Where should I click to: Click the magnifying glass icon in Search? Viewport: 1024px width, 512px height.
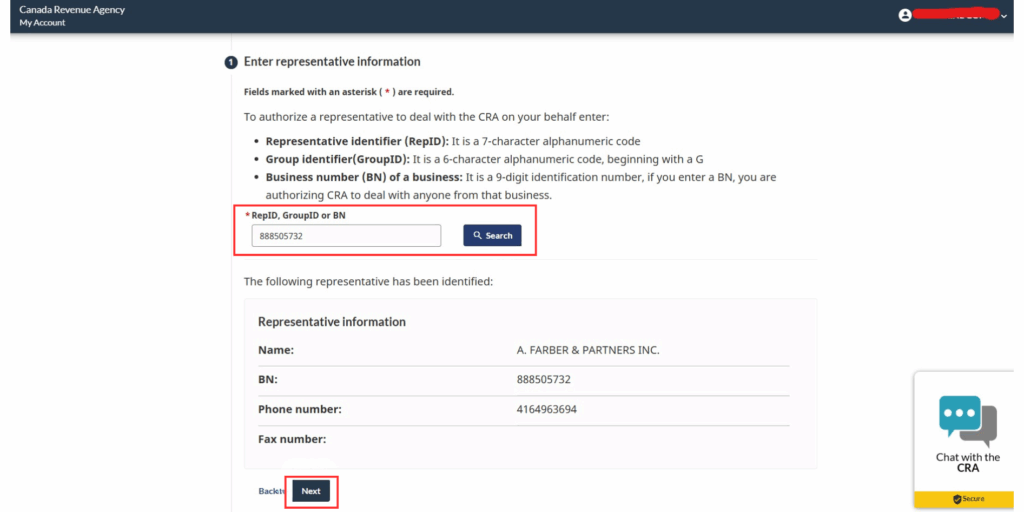click(478, 236)
